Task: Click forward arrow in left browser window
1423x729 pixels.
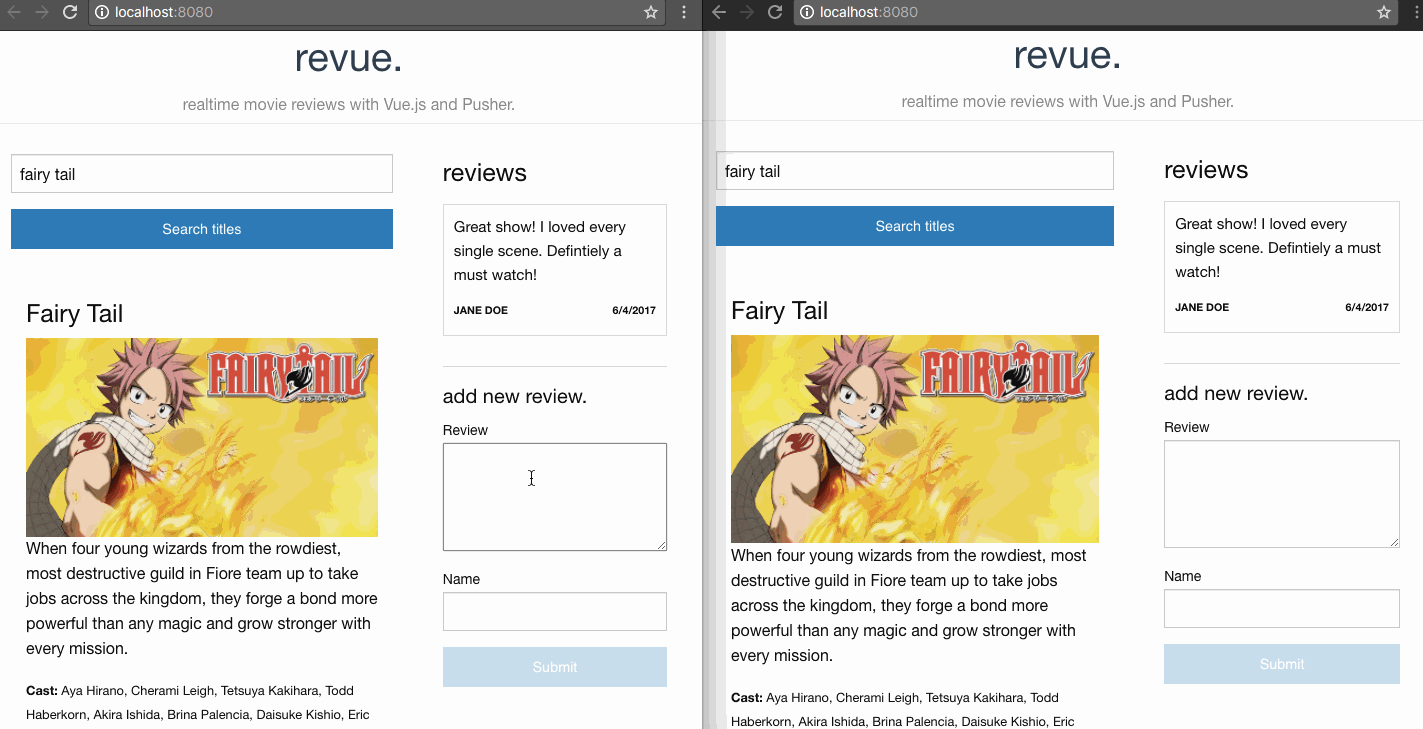Action: click(x=41, y=12)
